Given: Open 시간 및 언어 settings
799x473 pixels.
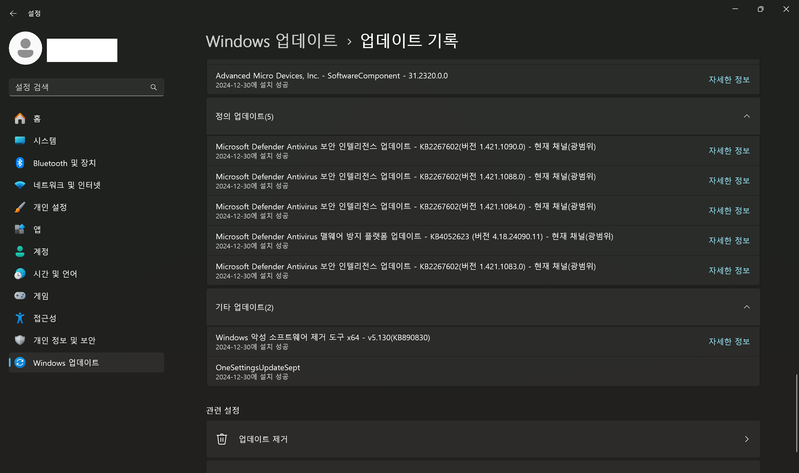Looking at the screenshot, I should (x=86, y=274).
